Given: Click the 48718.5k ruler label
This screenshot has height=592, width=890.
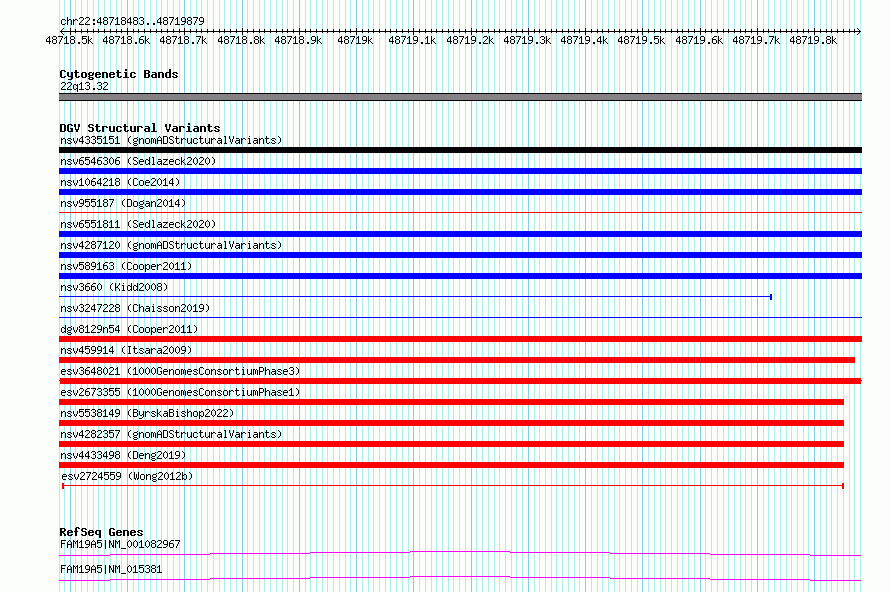Looking at the screenshot, I should (69, 40).
